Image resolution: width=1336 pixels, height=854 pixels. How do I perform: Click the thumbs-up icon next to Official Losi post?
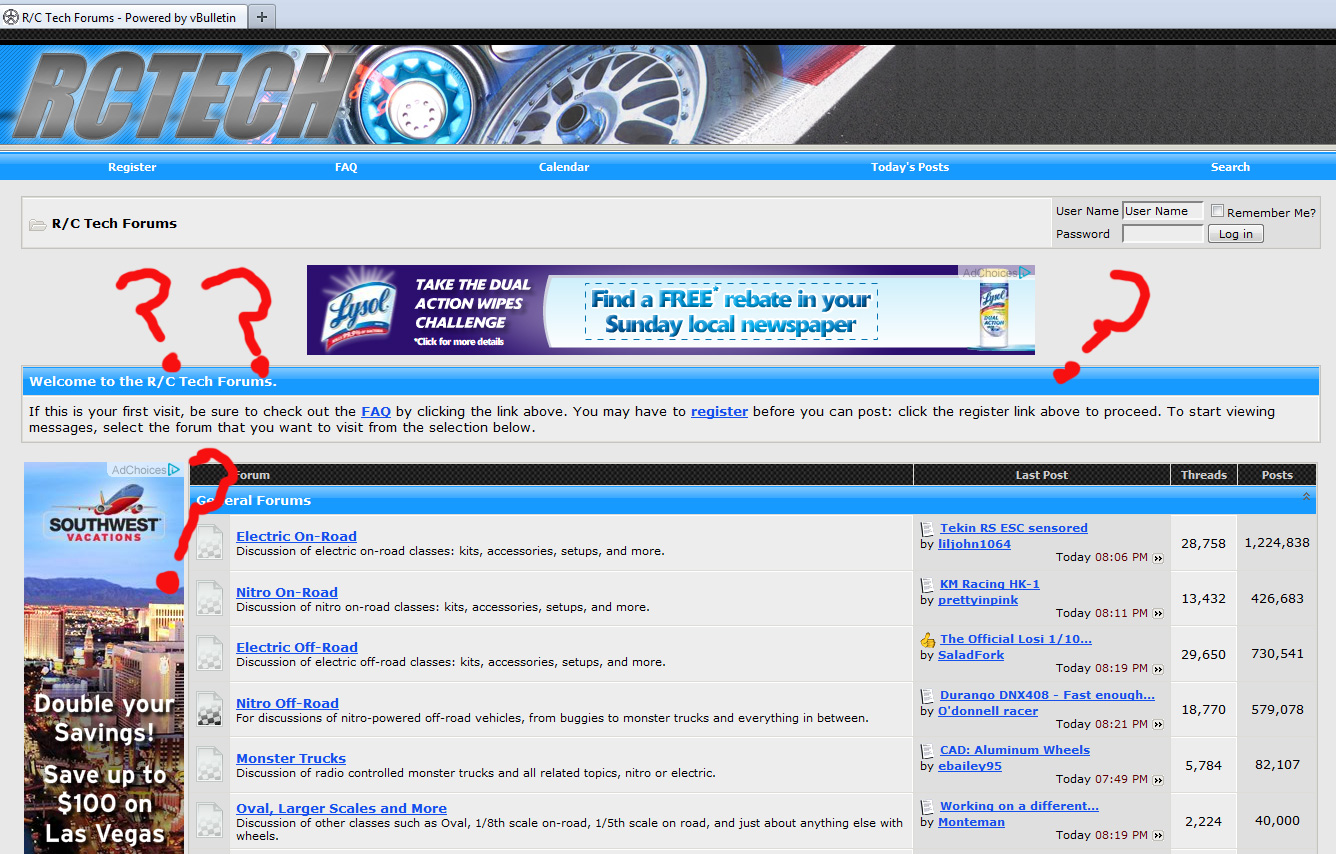pos(927,640)
